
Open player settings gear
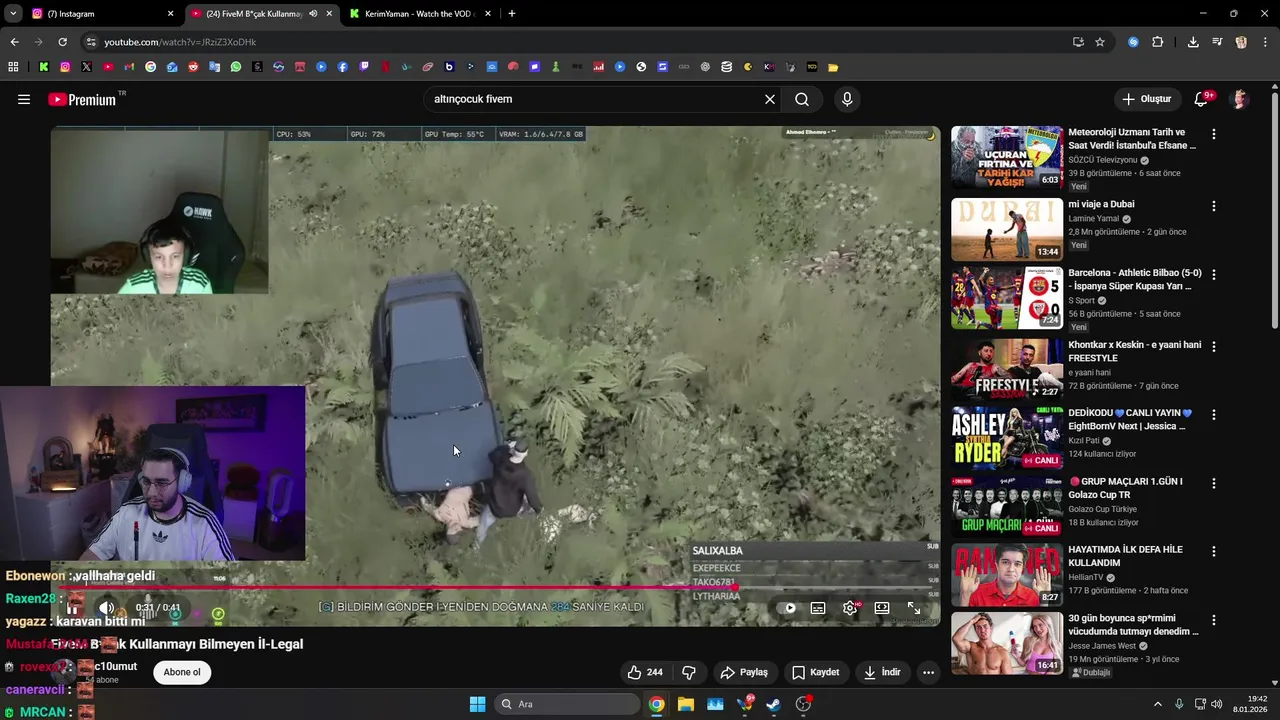tap(850, 608)
